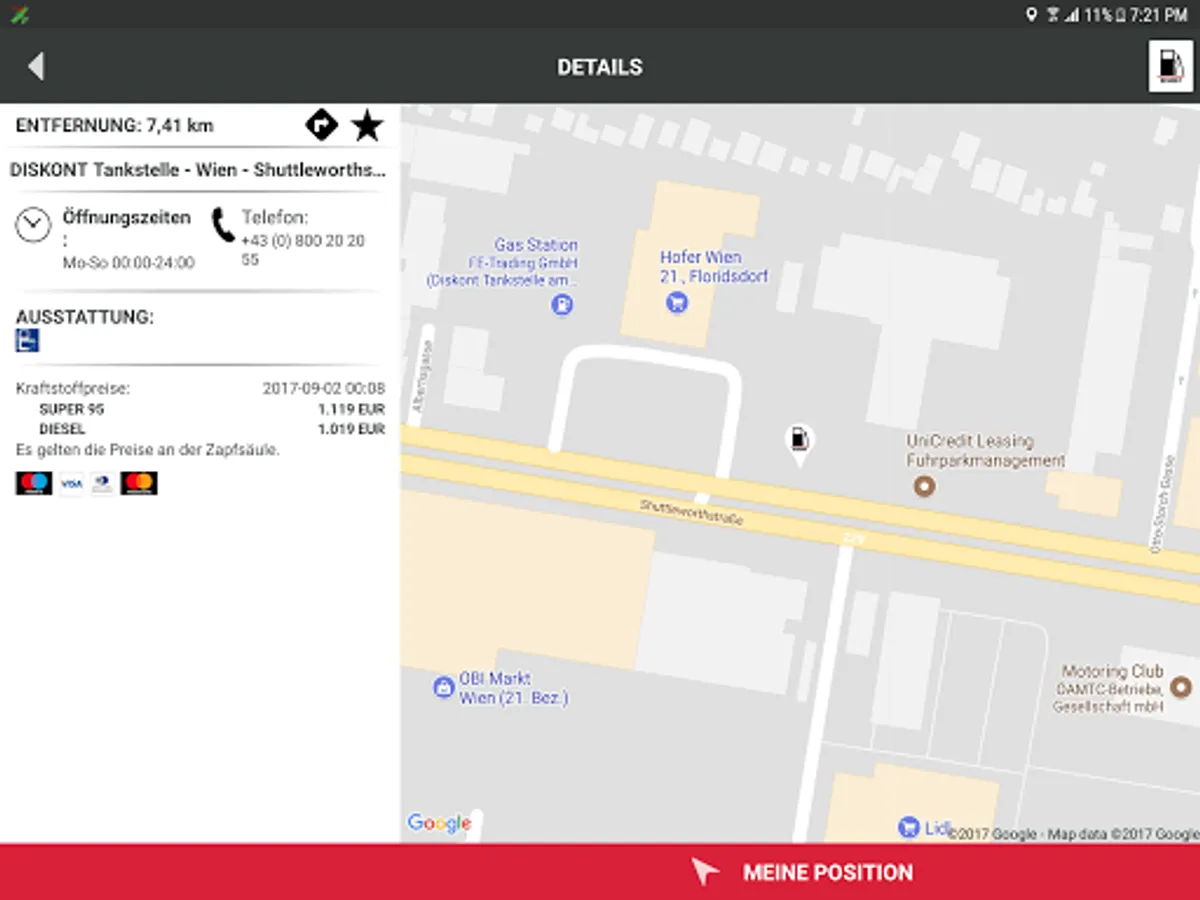Call the number +43 (0) 800 20 20 55
This screenshot has width=1200, height=900.
tap(303, 250)
